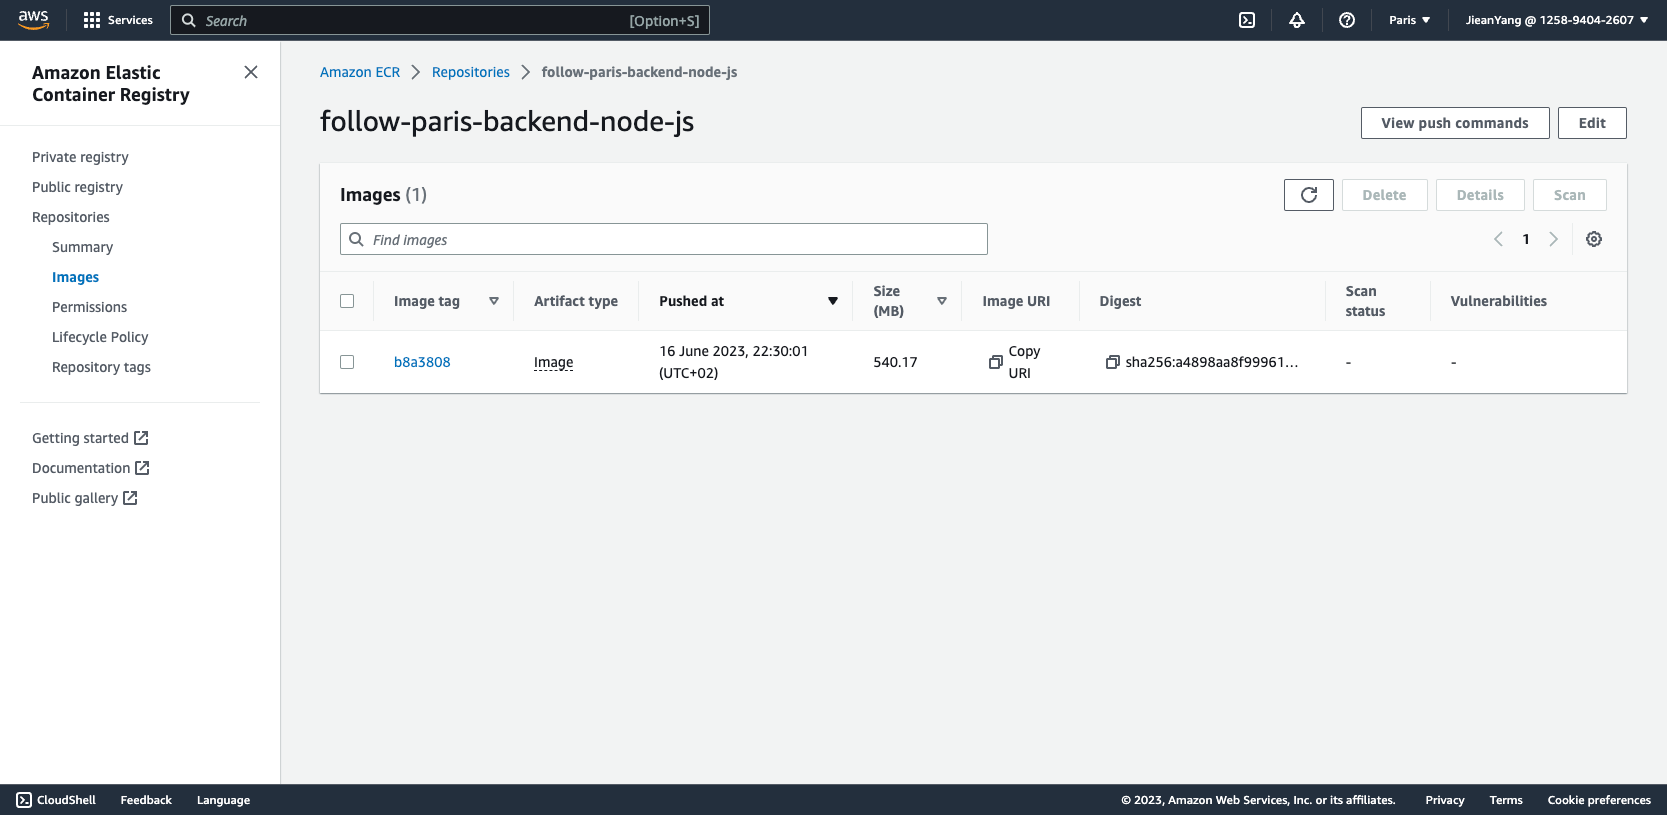The height and width of the screenshot is (815, 1667).
Task: Go to Repository tags in sidebar
Action: coord(101,367)
